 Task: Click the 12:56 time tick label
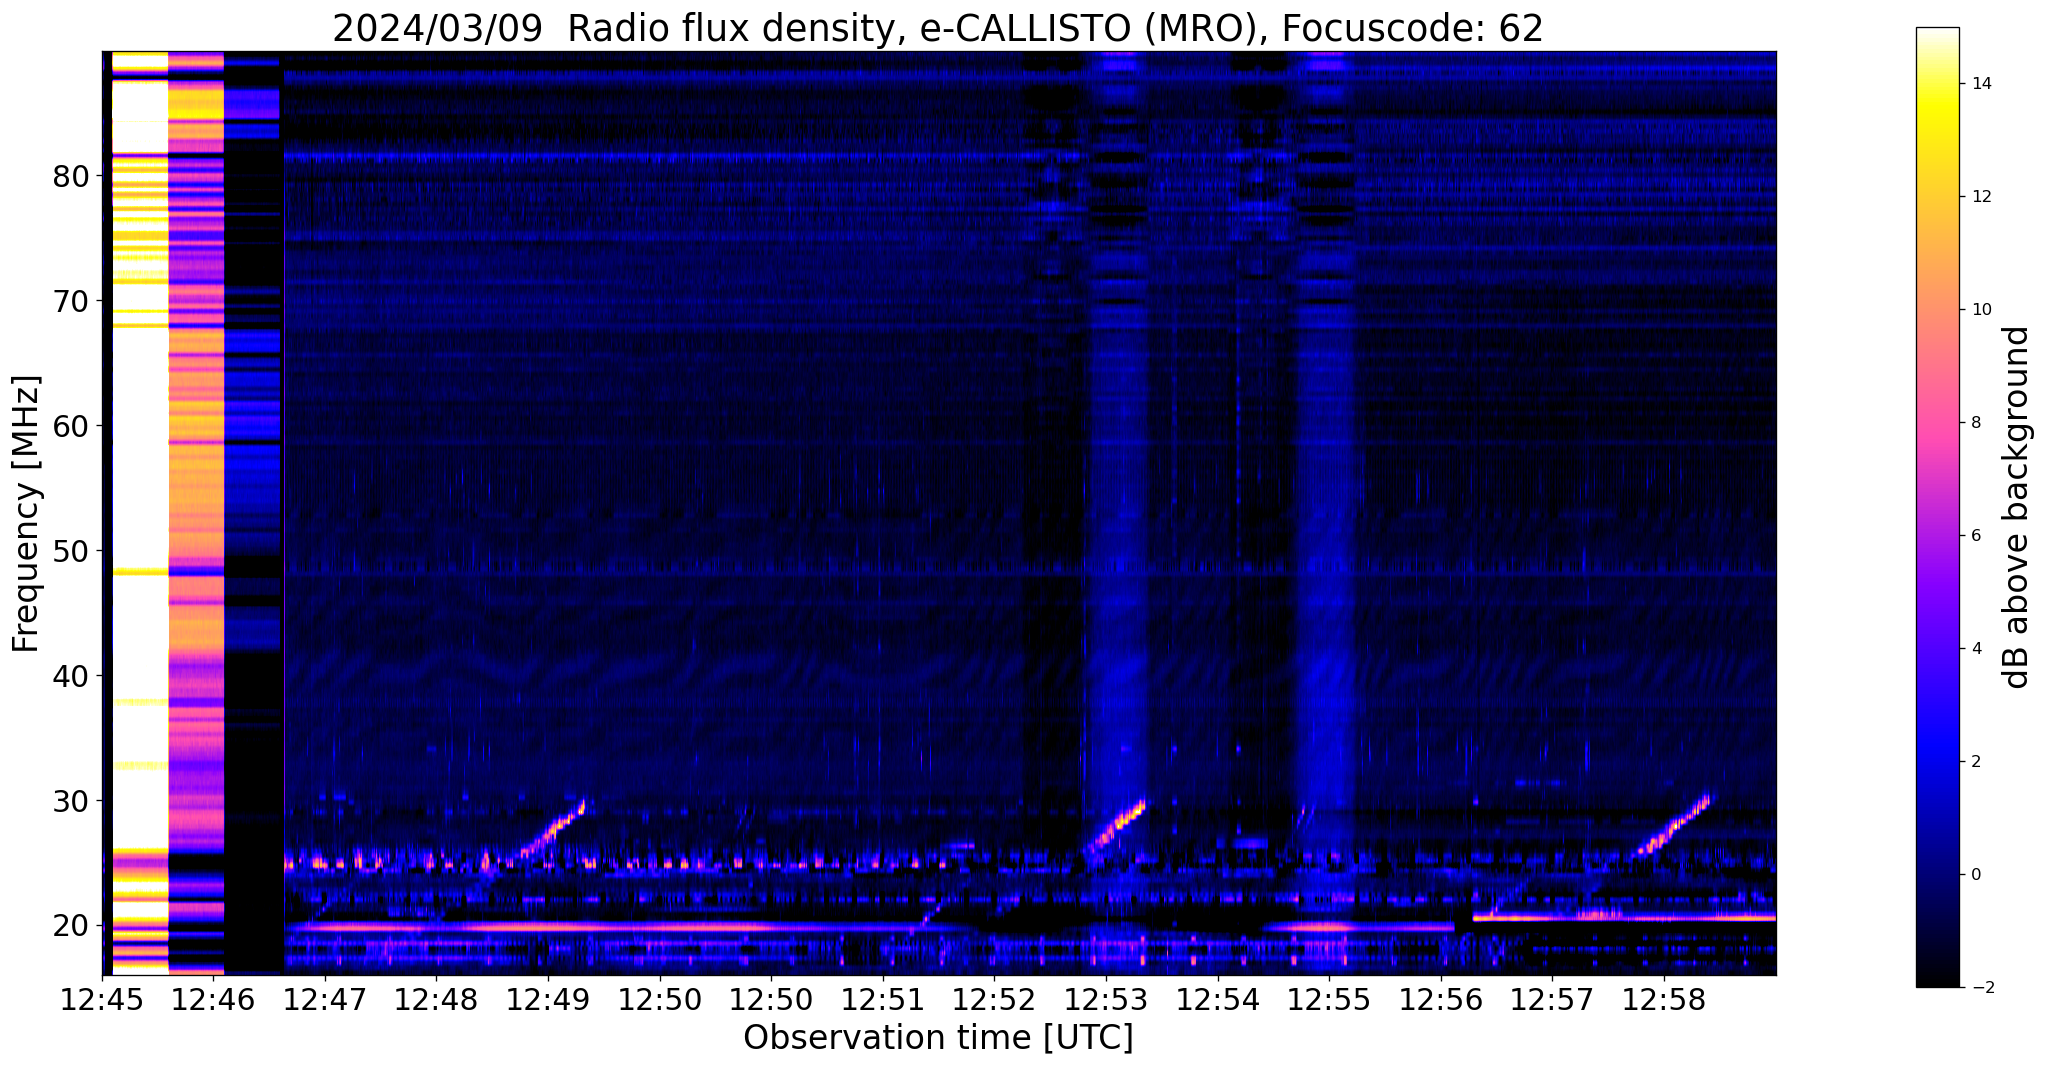pos(1440,1000)
